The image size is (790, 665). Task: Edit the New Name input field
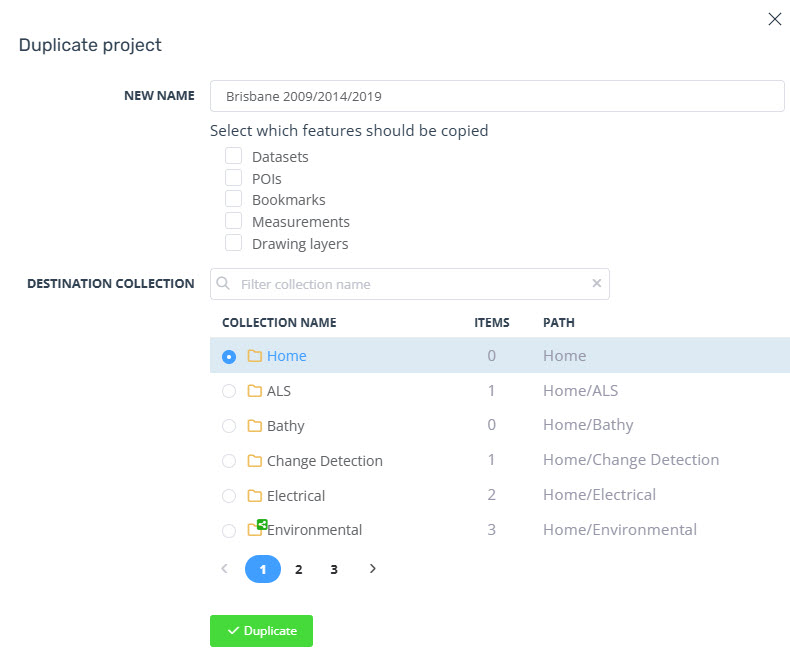497,96
